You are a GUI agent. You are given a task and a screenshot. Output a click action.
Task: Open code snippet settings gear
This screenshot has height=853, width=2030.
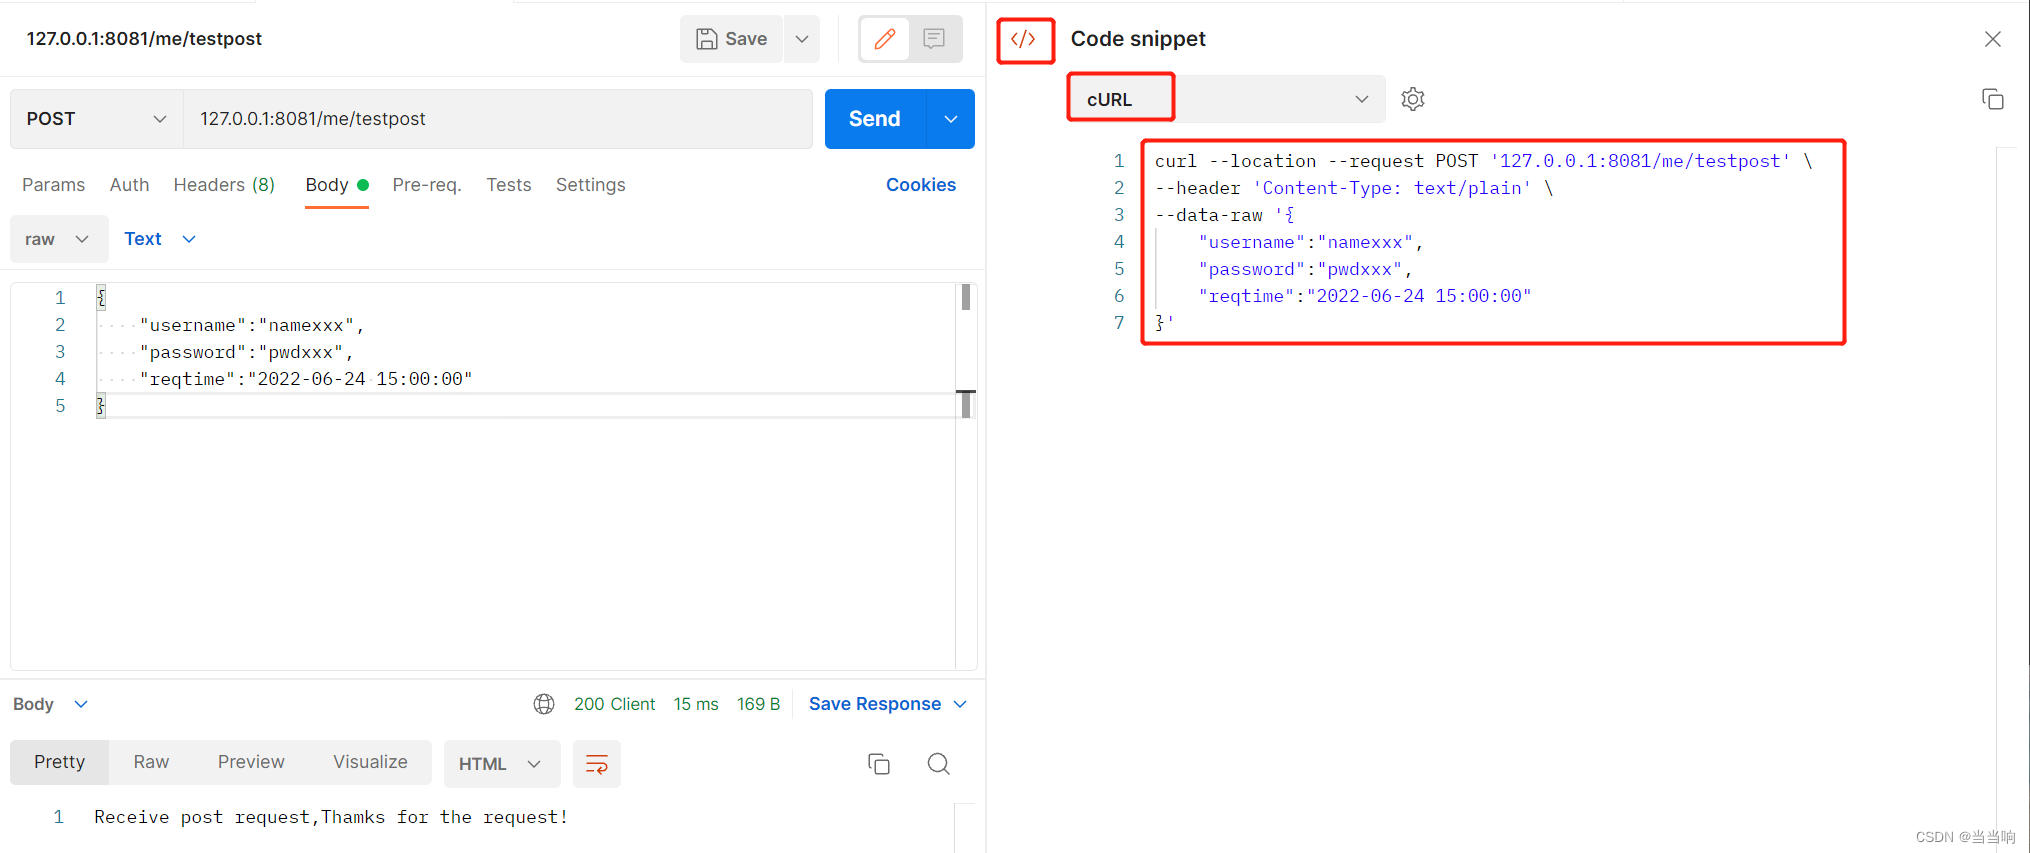click(1412, 99)
